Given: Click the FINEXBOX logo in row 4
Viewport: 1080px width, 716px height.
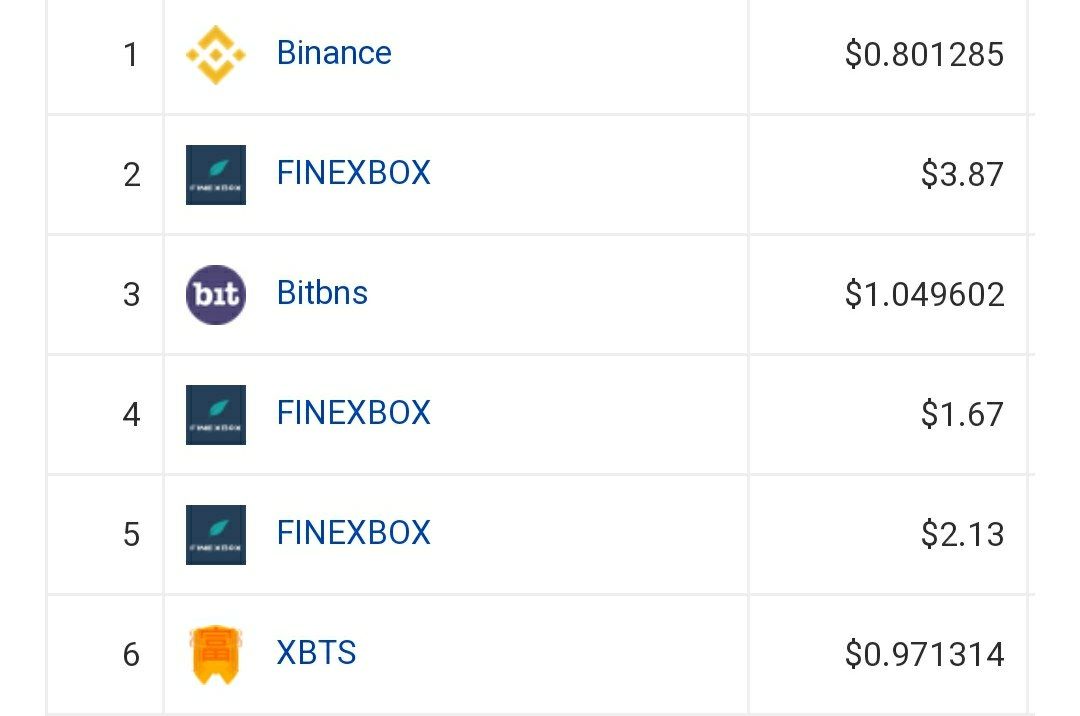Looking at the screenshot, I should pyautogui.click(x=215, y=414).
